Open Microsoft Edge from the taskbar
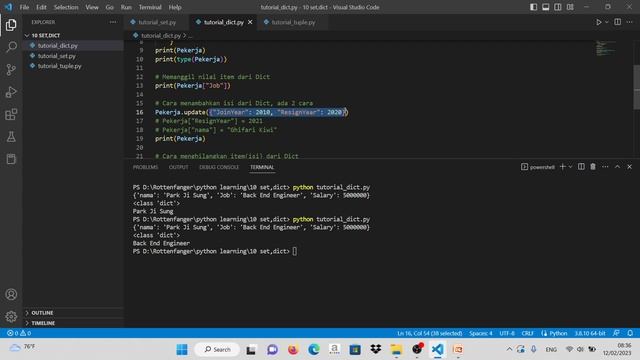Screen dimensions: 640x360 click(x=313, y=349)
